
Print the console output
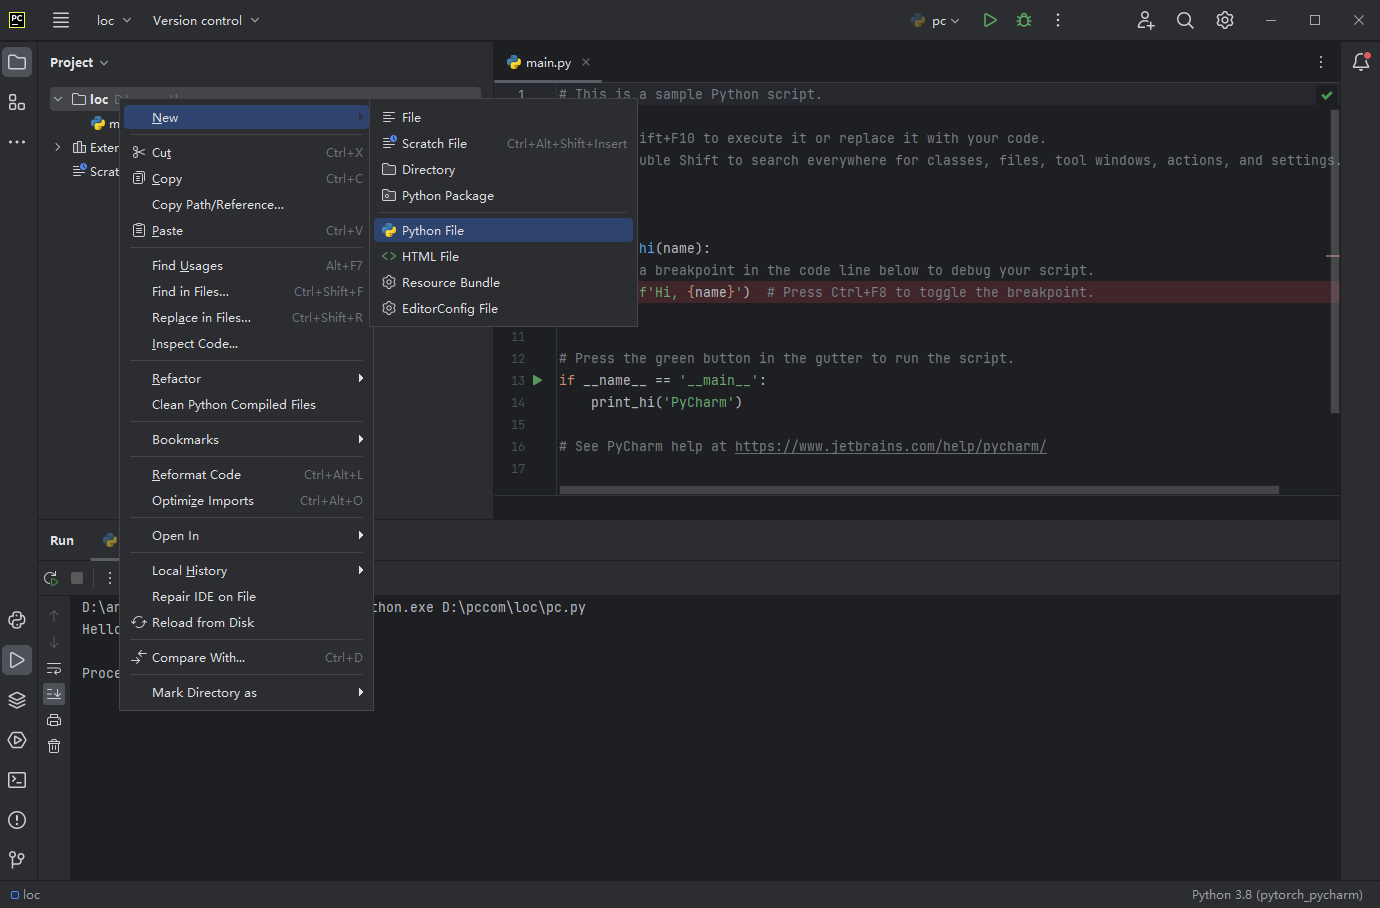point(54,720)
